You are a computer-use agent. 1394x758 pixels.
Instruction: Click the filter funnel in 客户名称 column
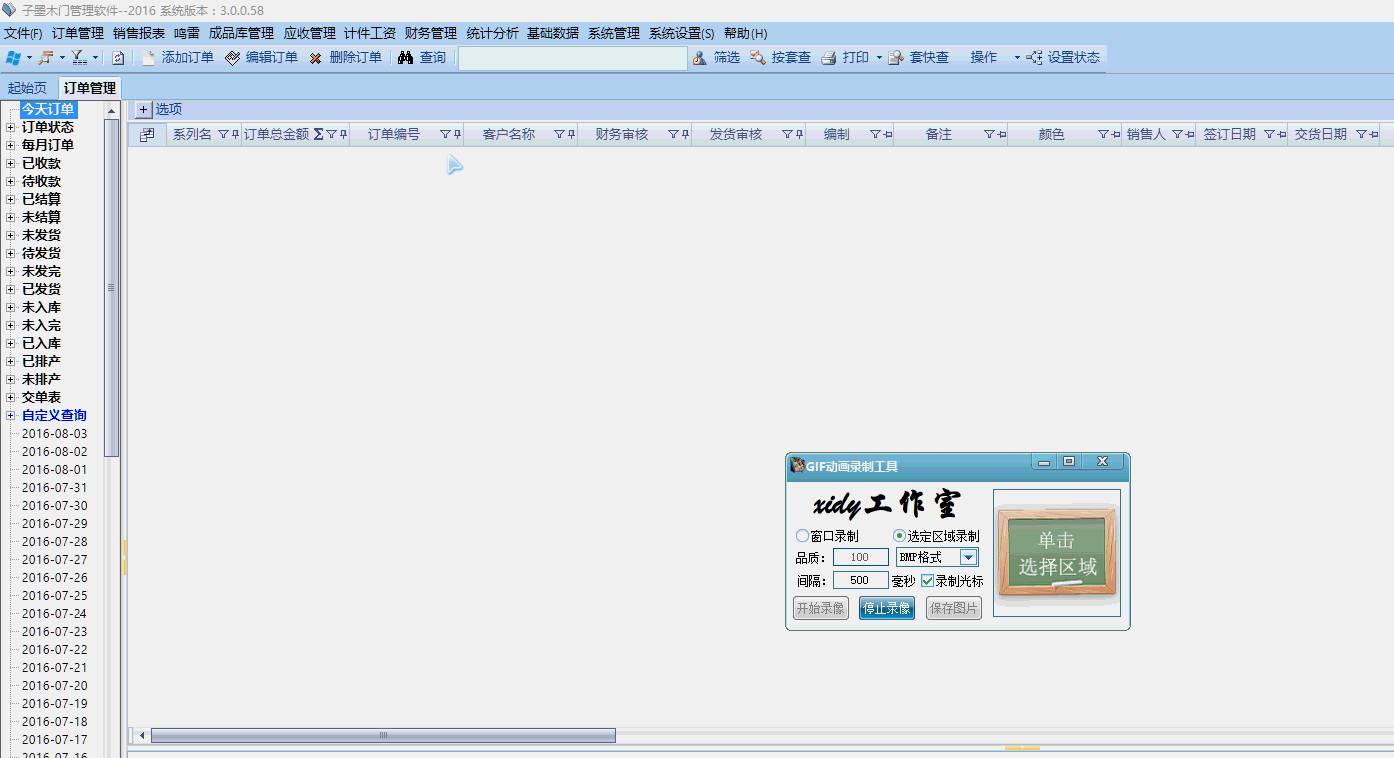[x=559, y=134]
